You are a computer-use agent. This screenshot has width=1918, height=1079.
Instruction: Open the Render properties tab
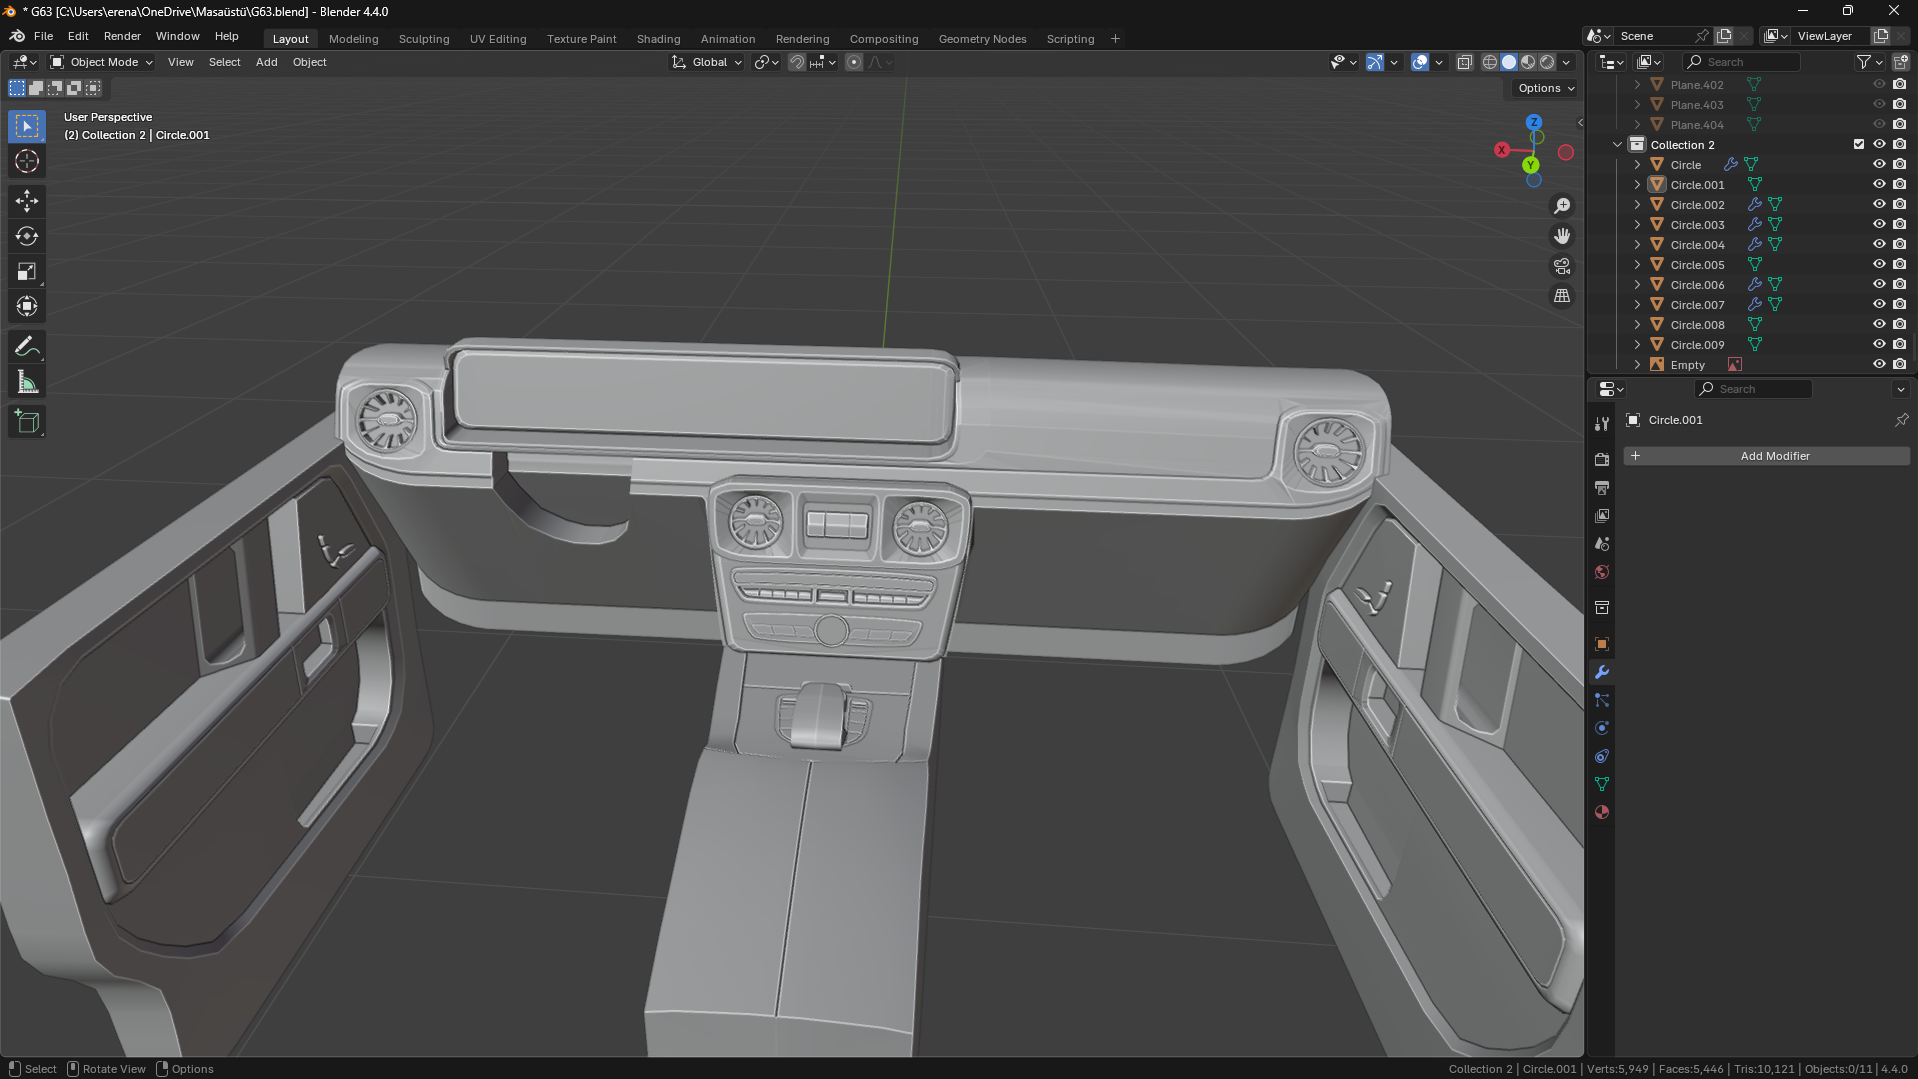pyautogui.click(x=1602, y=459)
